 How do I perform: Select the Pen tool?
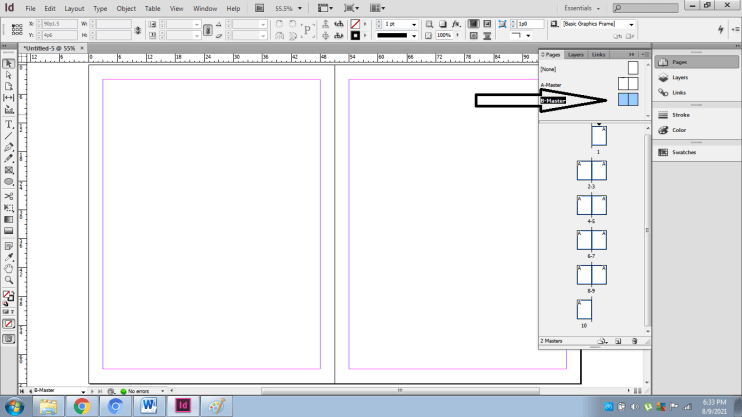pyautogui.click(x=9, y=147)
